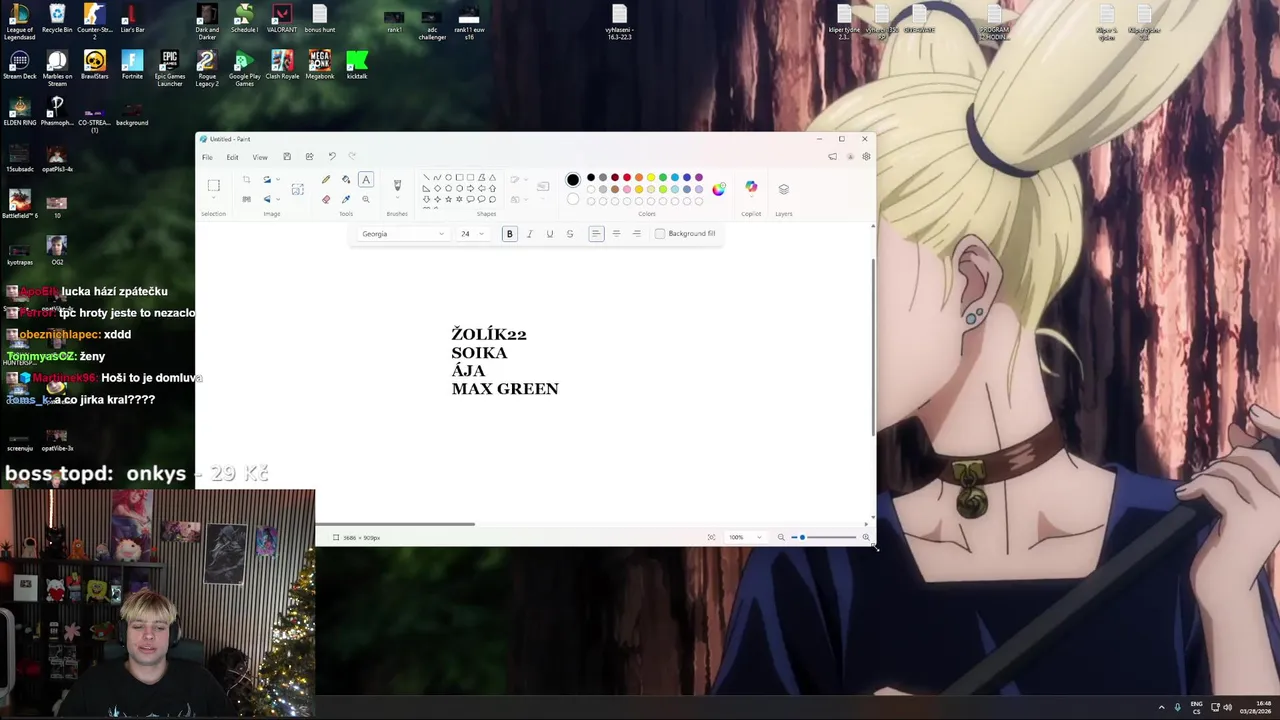Click the vertical scrollbar of the canvas
Image resolution: width=1280 pixels, height=720 pixels.
pyautogui.click(x=873, y=346)
